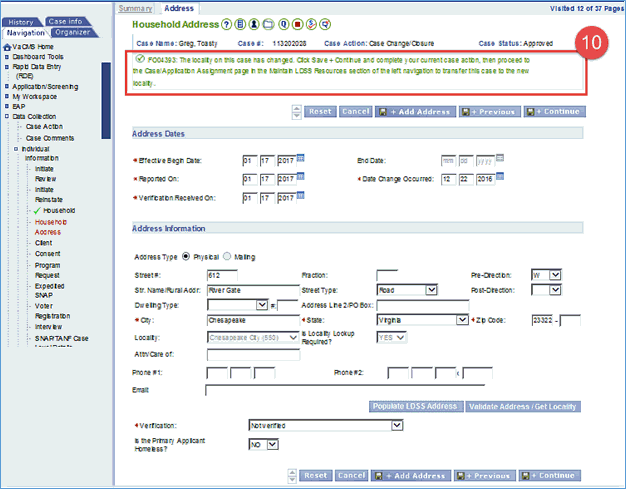Click Street # field containing 612
The height and width of the screenshot is (489, 626).
click(x=222, y=275)
